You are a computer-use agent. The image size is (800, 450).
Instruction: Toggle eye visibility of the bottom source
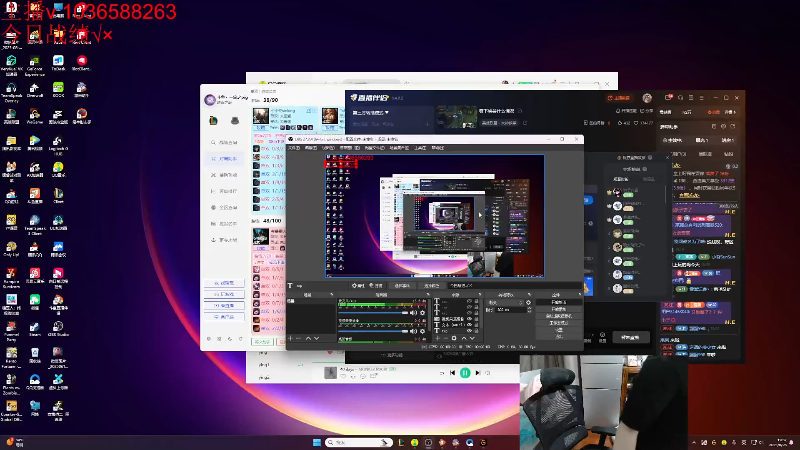click(x=469, y=331)
